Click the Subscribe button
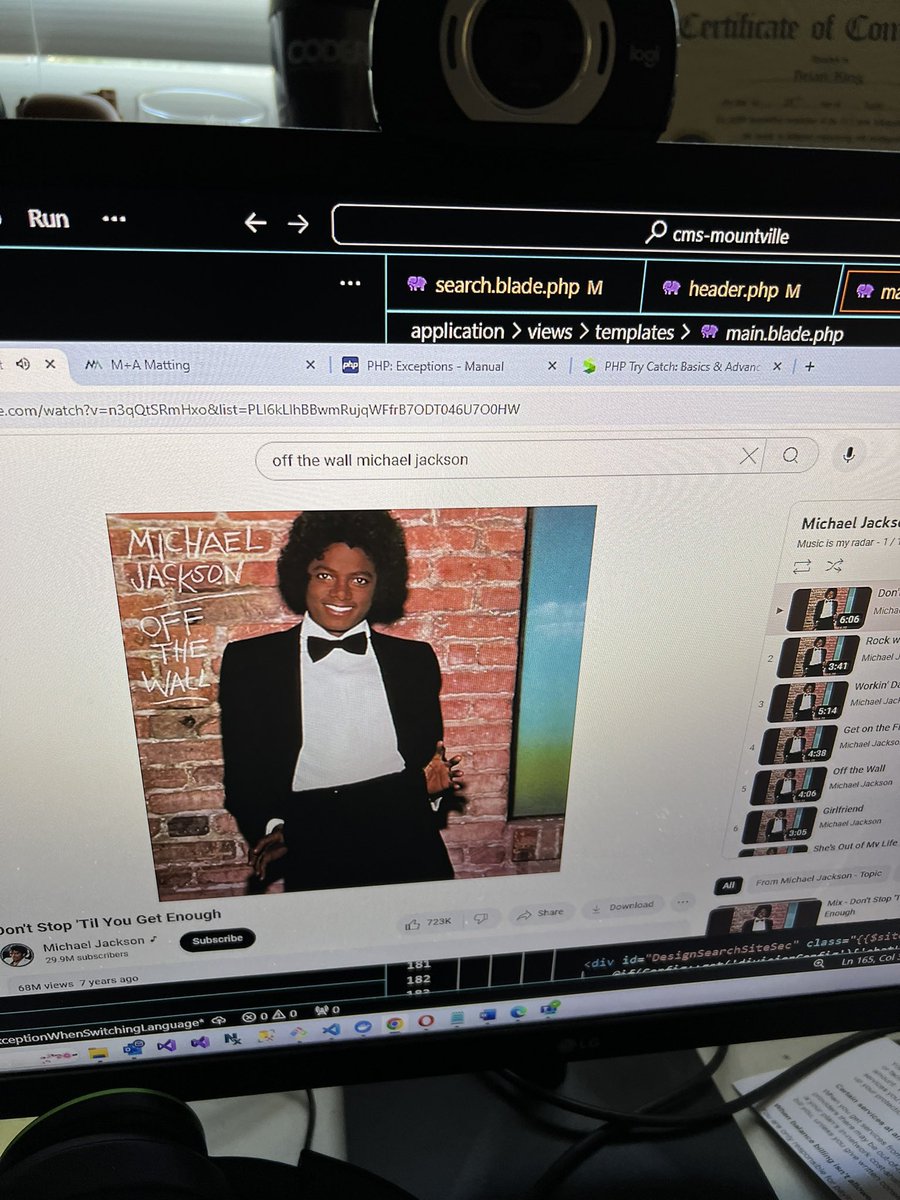The height and width of the screenshot is (1200, 900). pyautogui.click(x=217, y=940)
